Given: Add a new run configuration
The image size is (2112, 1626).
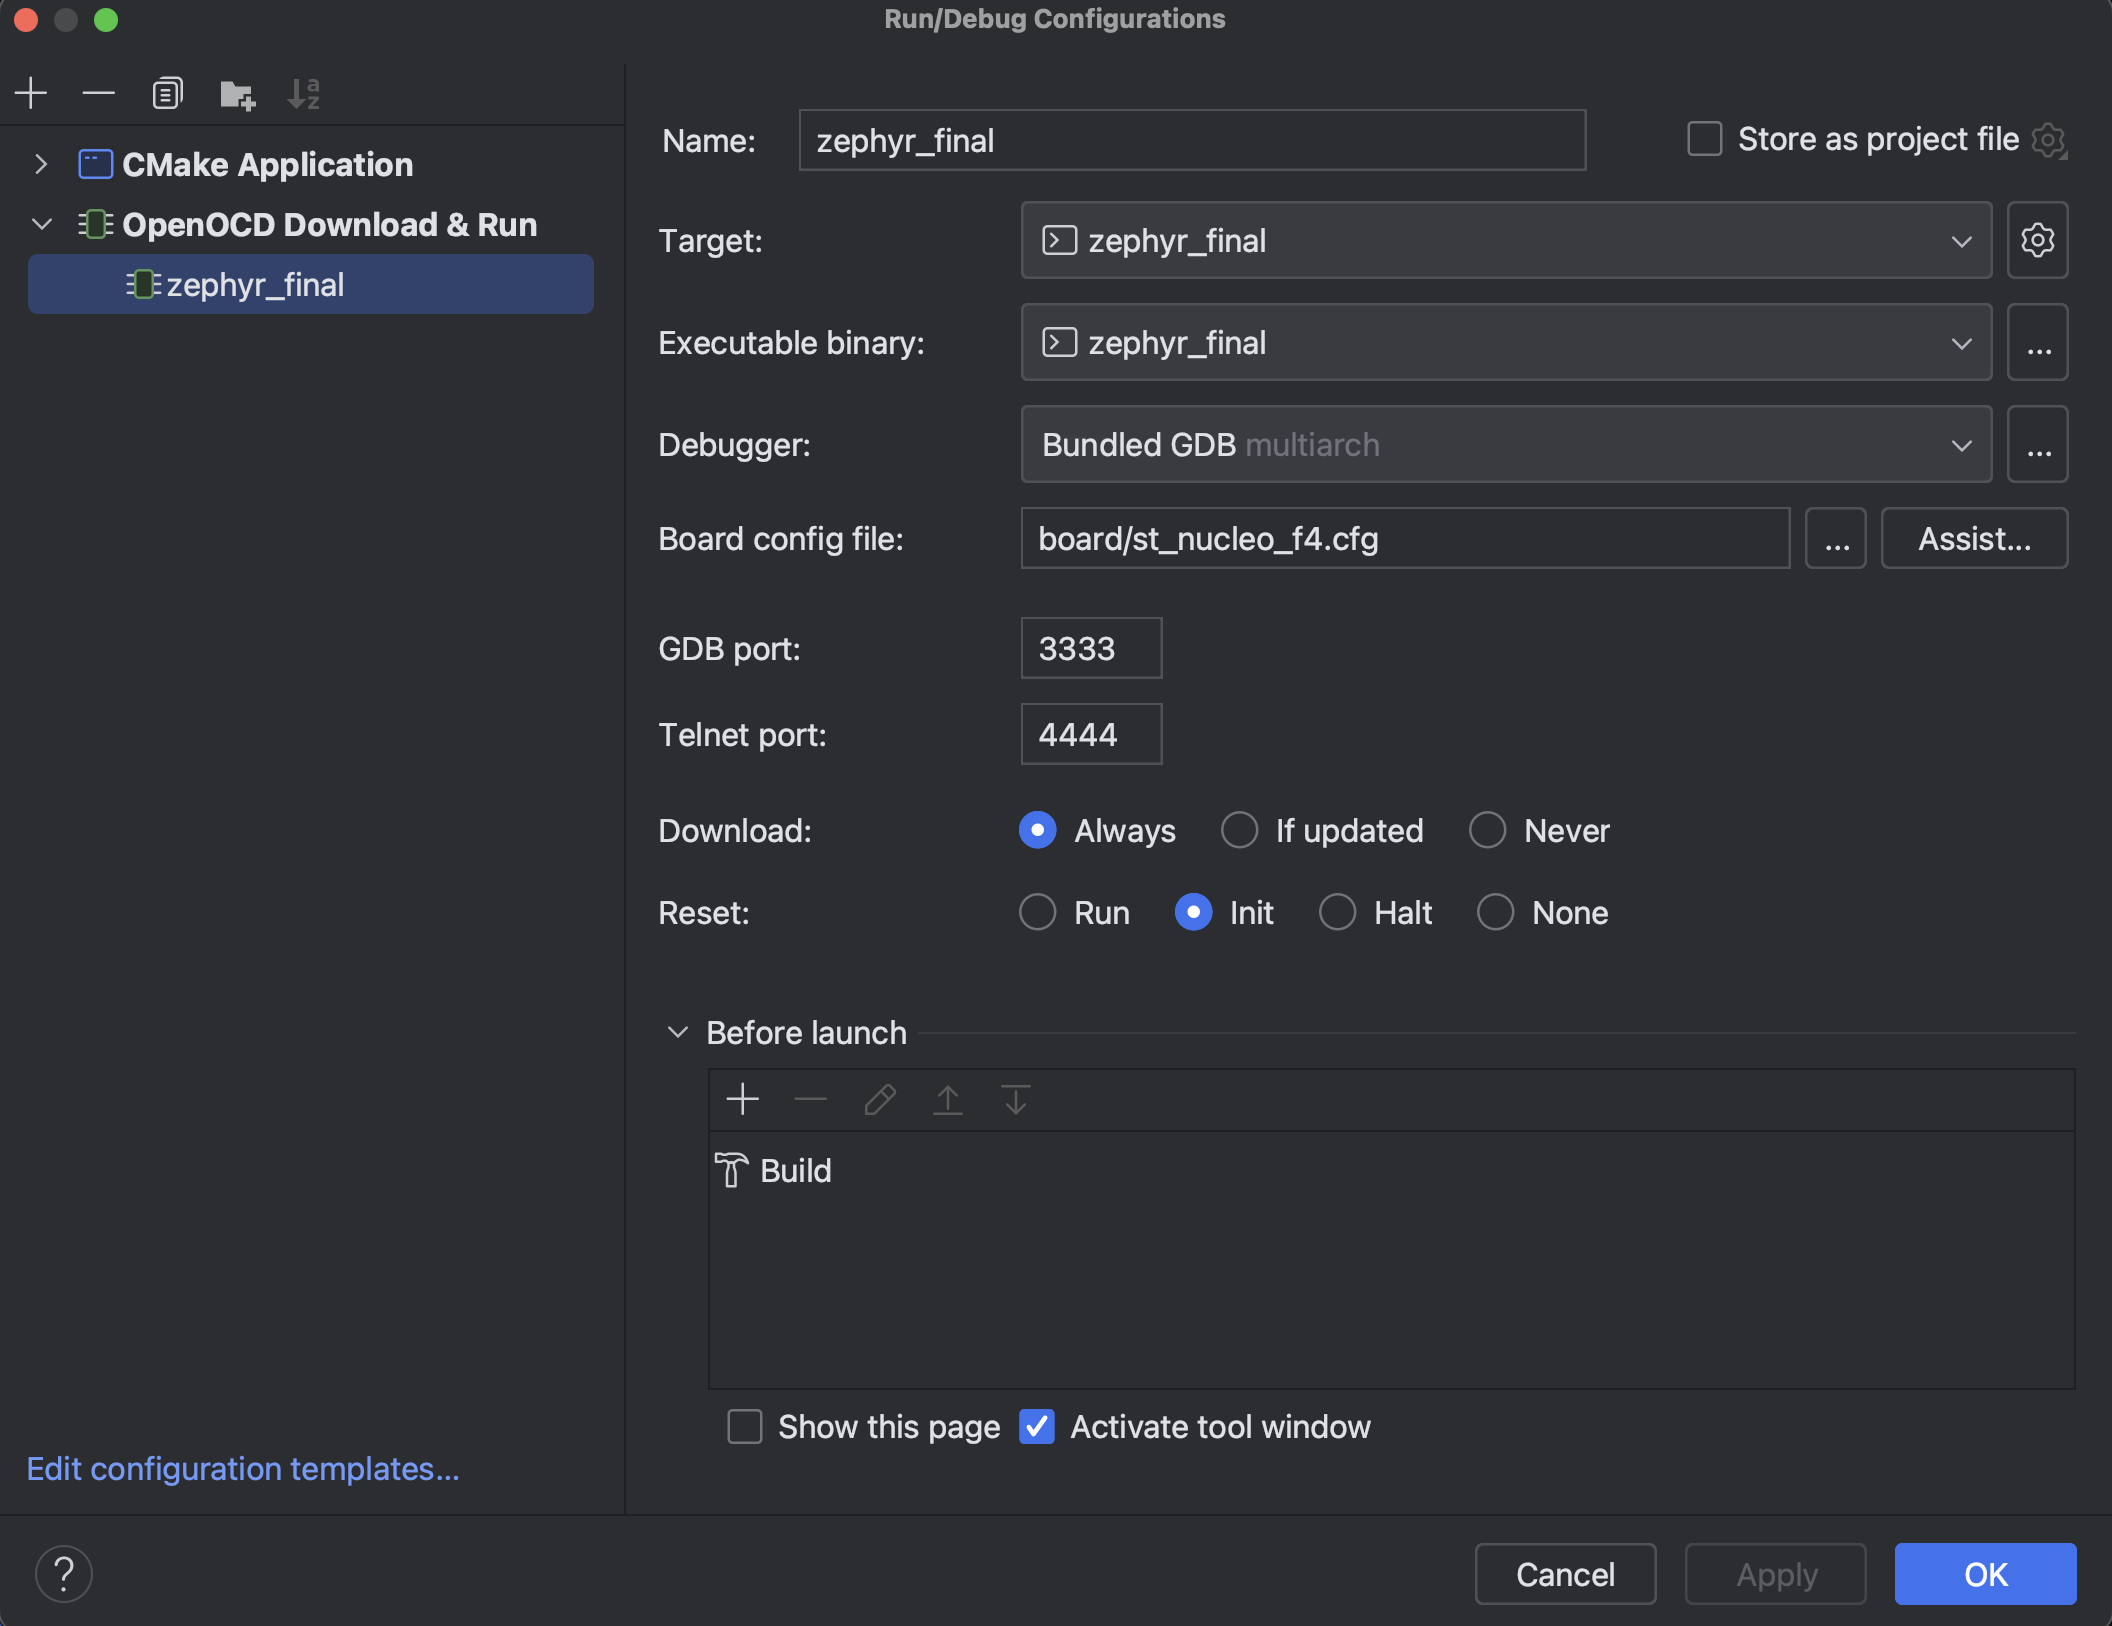Looking at the screenshot, I should (x=30, y=93).
